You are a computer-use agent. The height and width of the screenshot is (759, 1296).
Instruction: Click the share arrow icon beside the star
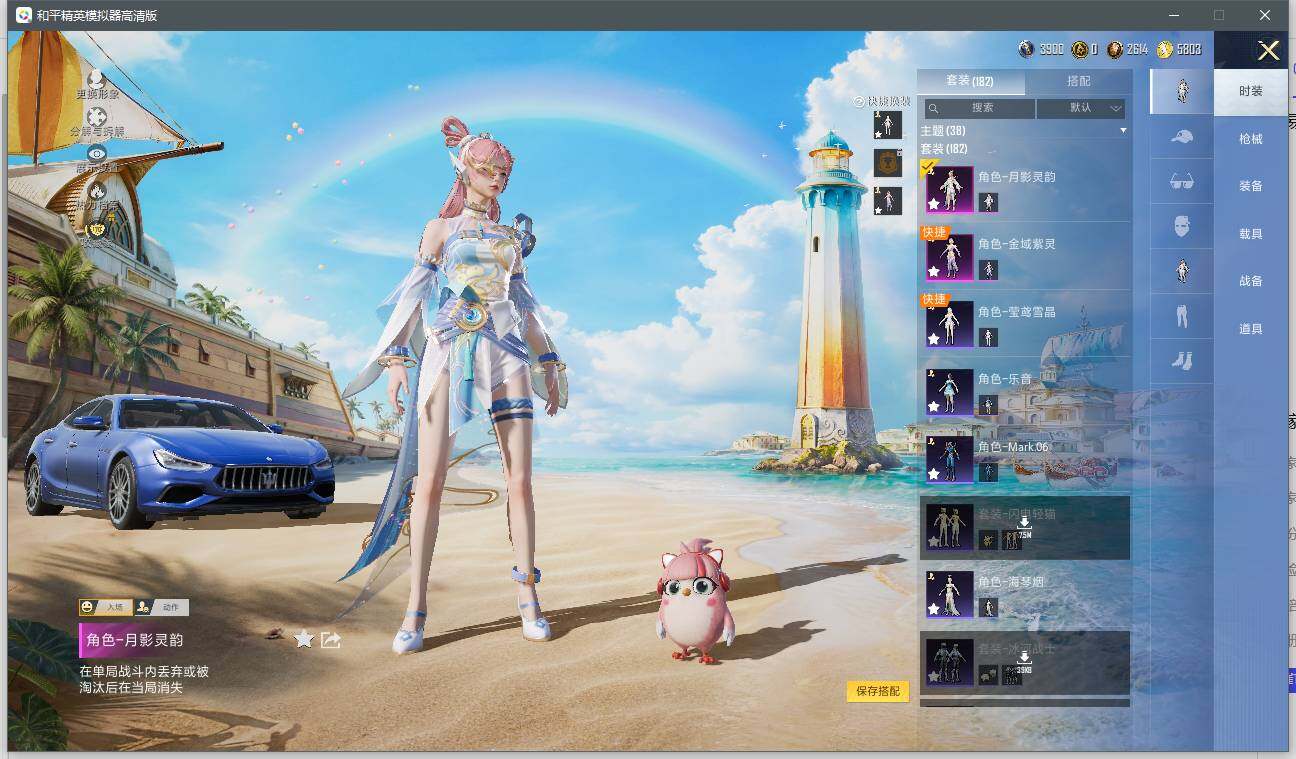[x=331, y=639]
